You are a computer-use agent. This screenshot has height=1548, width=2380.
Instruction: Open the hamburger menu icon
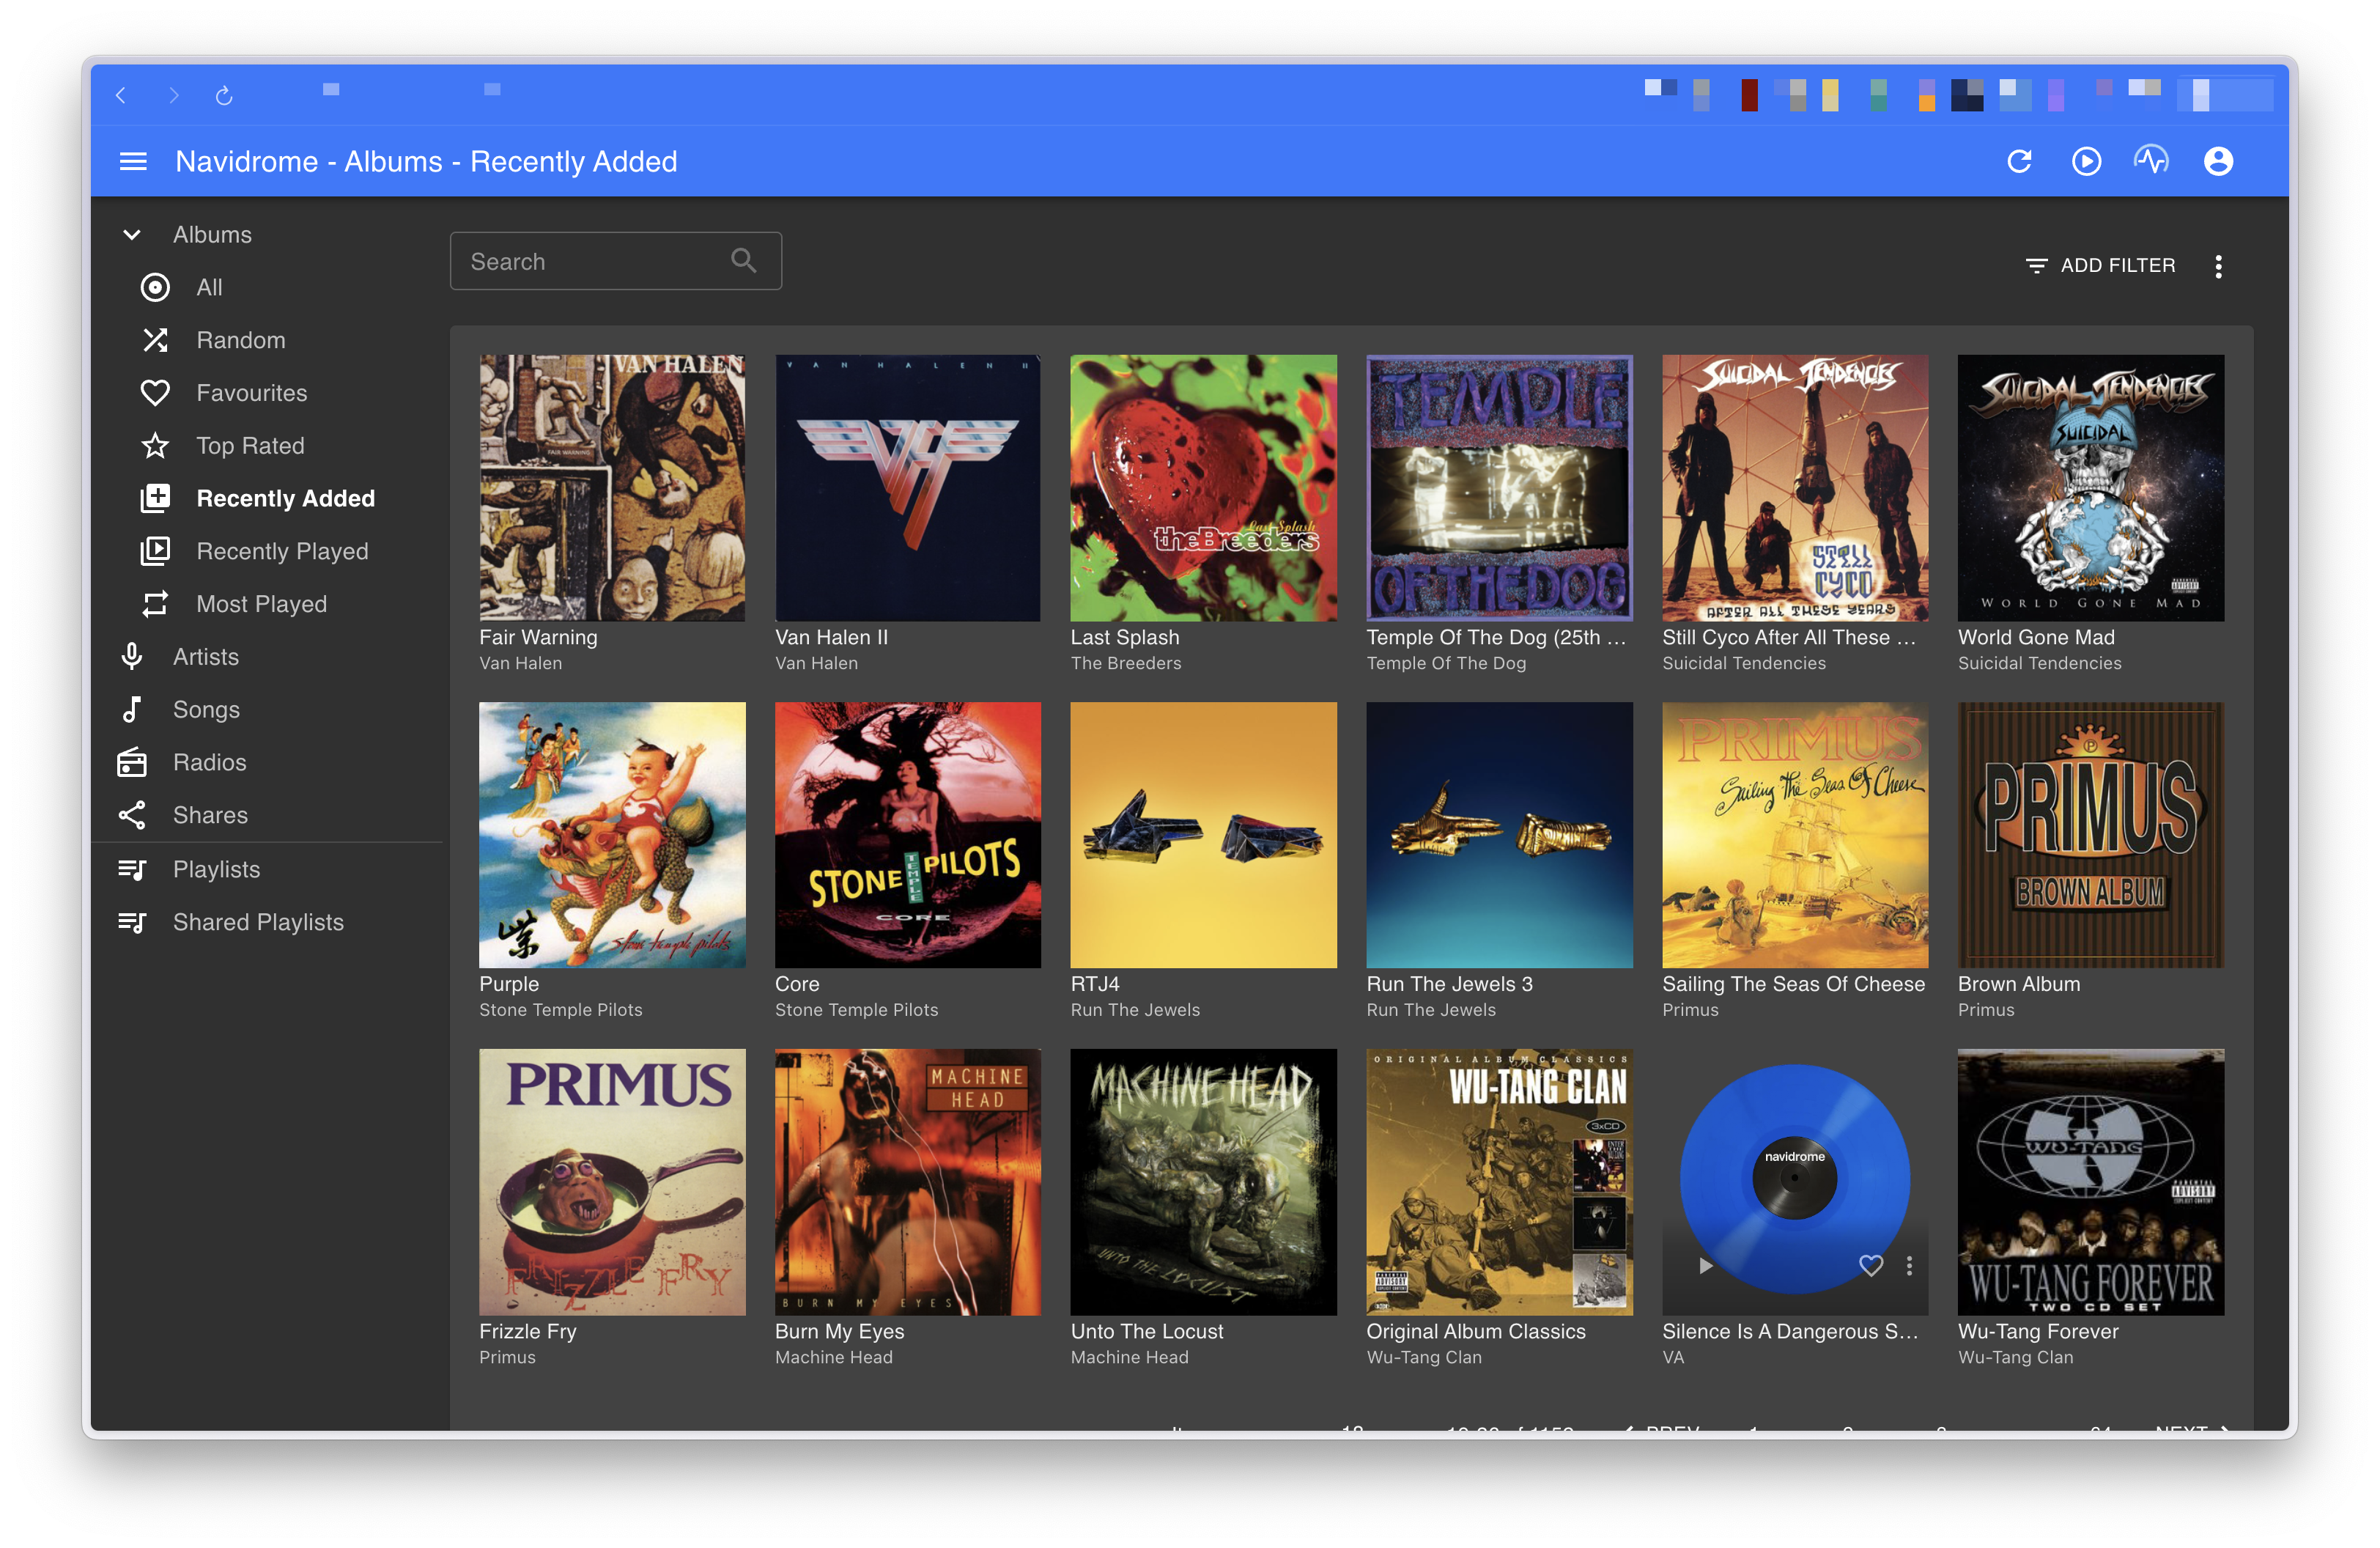(133, 161)
